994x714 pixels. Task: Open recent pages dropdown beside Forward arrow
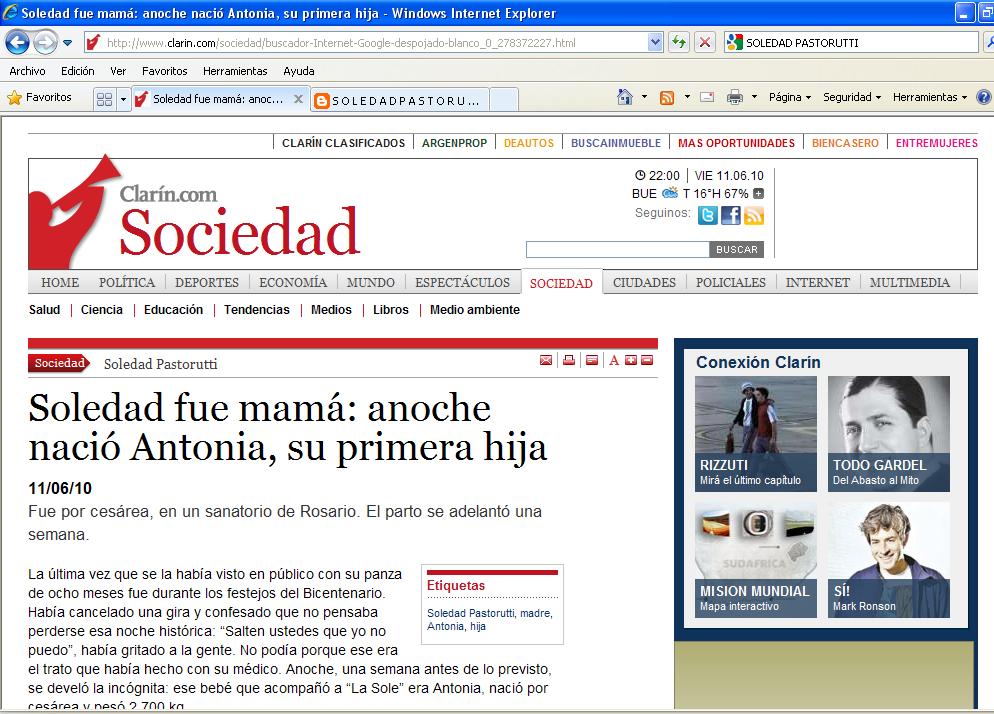point(68,43)
